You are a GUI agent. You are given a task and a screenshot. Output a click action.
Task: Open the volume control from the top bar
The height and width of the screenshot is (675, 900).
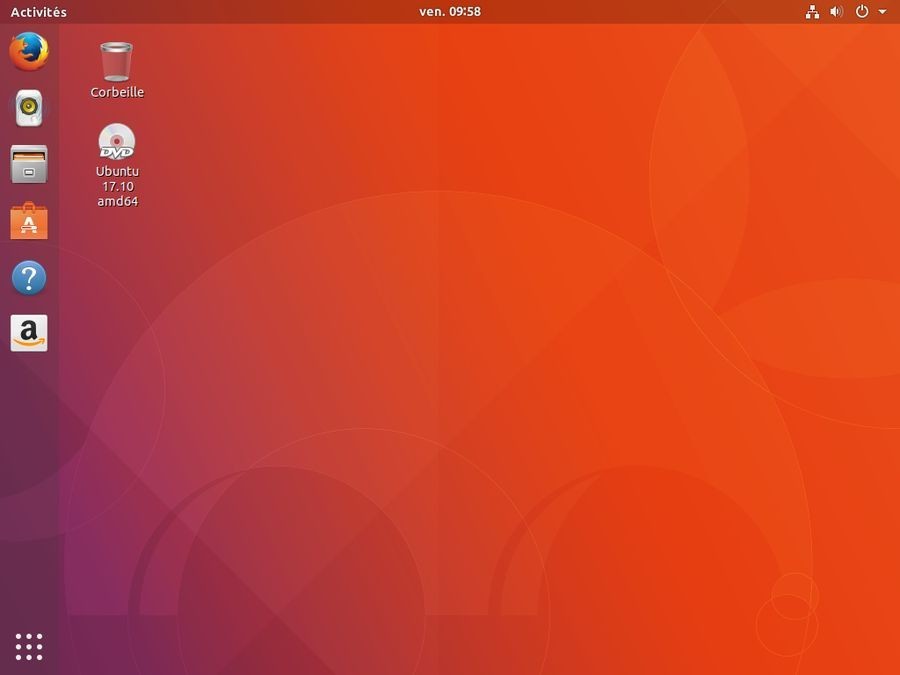(835, 11)
